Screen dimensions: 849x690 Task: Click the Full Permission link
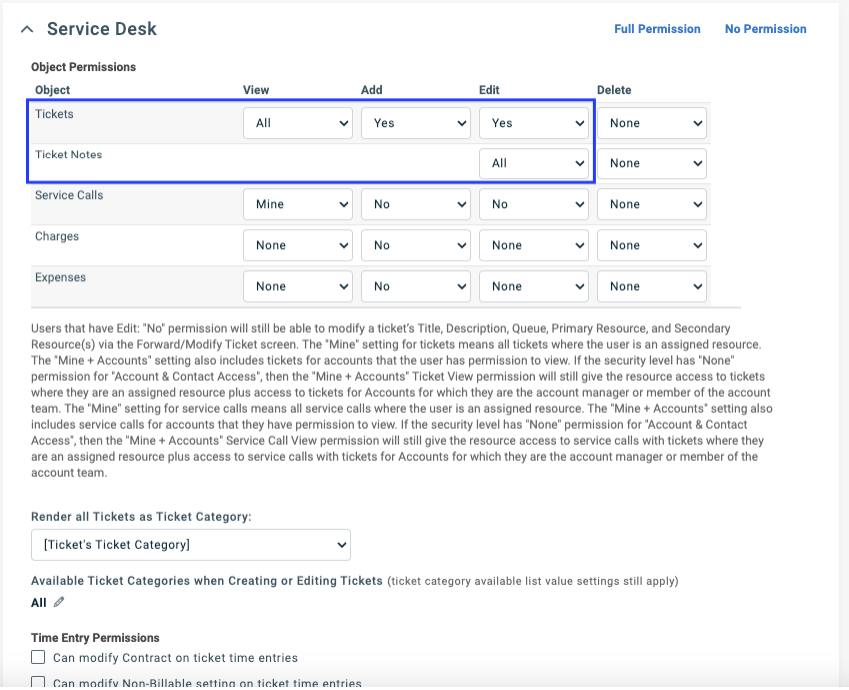point(657,29)
